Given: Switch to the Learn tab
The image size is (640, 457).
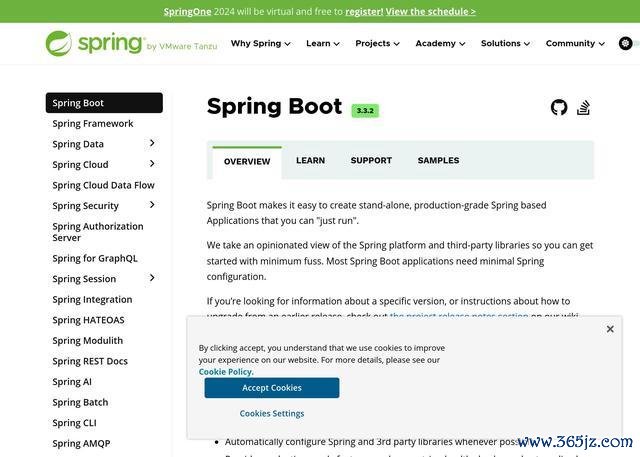Looking at the screenshot, I should [310, 160].
